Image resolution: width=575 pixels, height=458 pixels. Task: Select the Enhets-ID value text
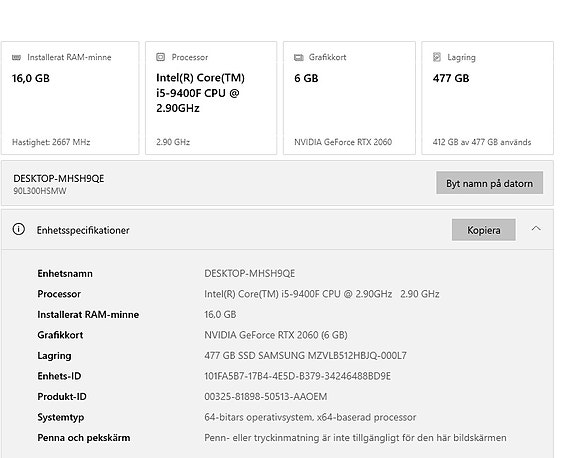297,376
